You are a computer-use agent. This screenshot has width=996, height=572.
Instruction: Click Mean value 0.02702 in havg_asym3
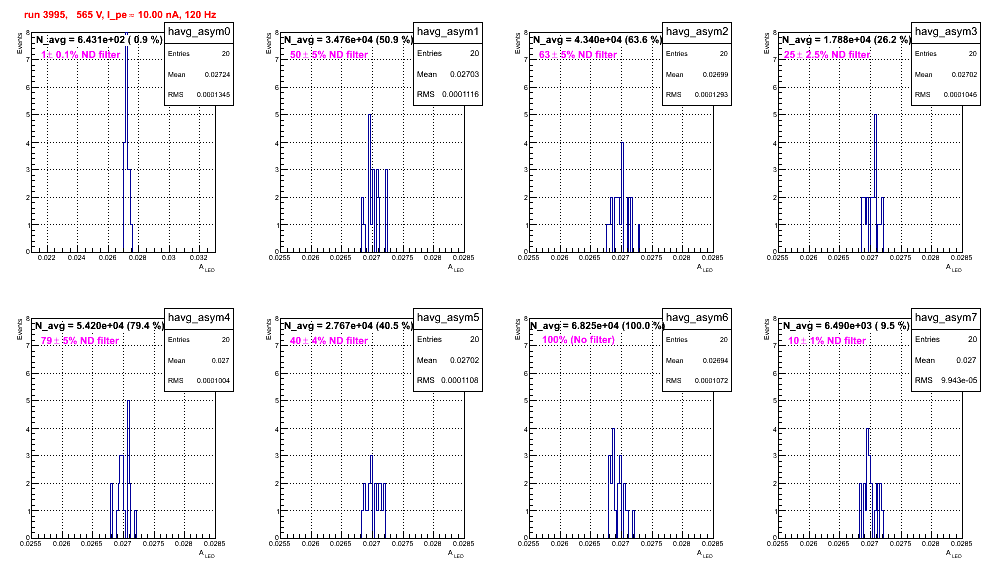964,74
